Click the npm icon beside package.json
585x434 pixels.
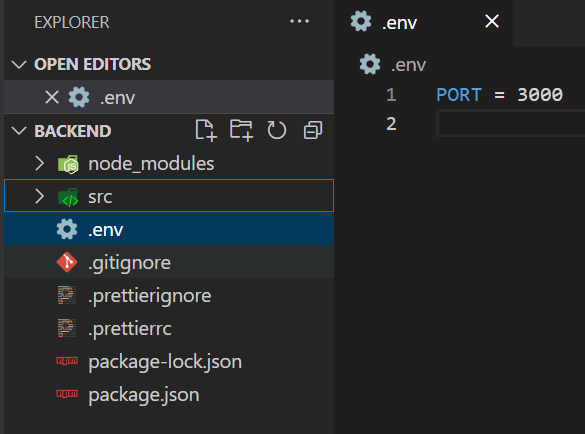pyautogui.click(x=67, y=393)
